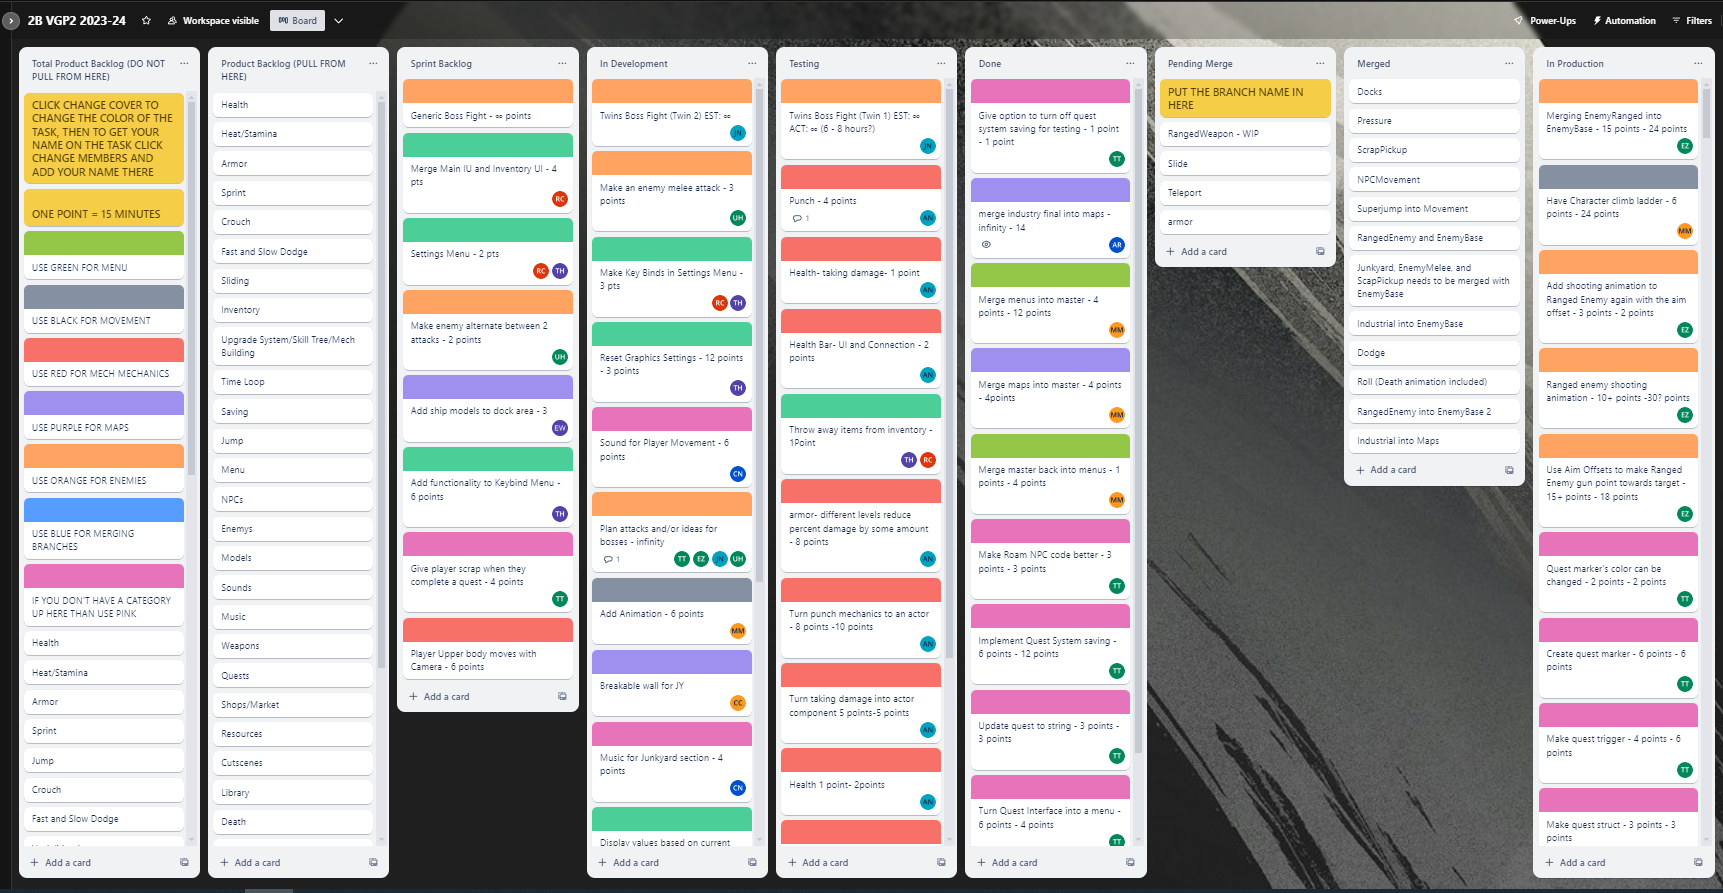Star the 2B VGP2 2023-24 board
This screenshot has width=1723, height=893.
click(x=146, y=20)
